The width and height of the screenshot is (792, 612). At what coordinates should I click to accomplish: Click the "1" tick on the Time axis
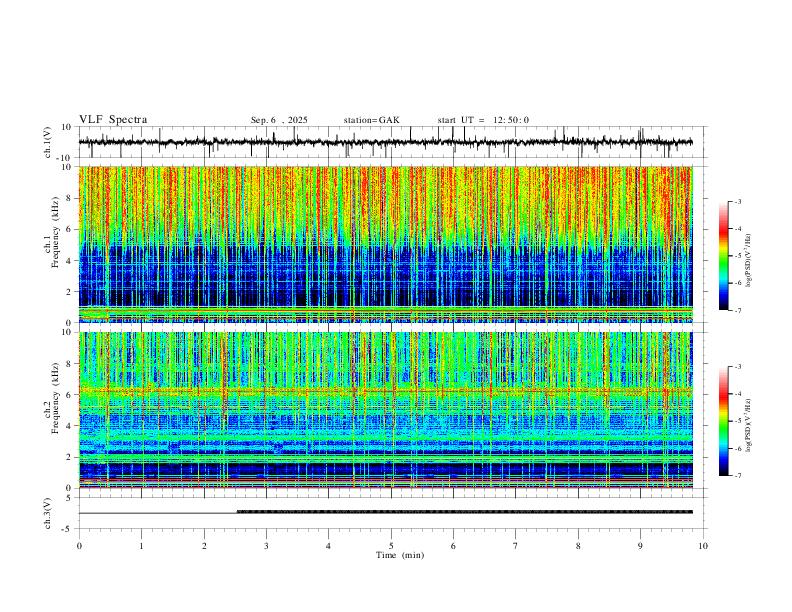click(141, 546)
